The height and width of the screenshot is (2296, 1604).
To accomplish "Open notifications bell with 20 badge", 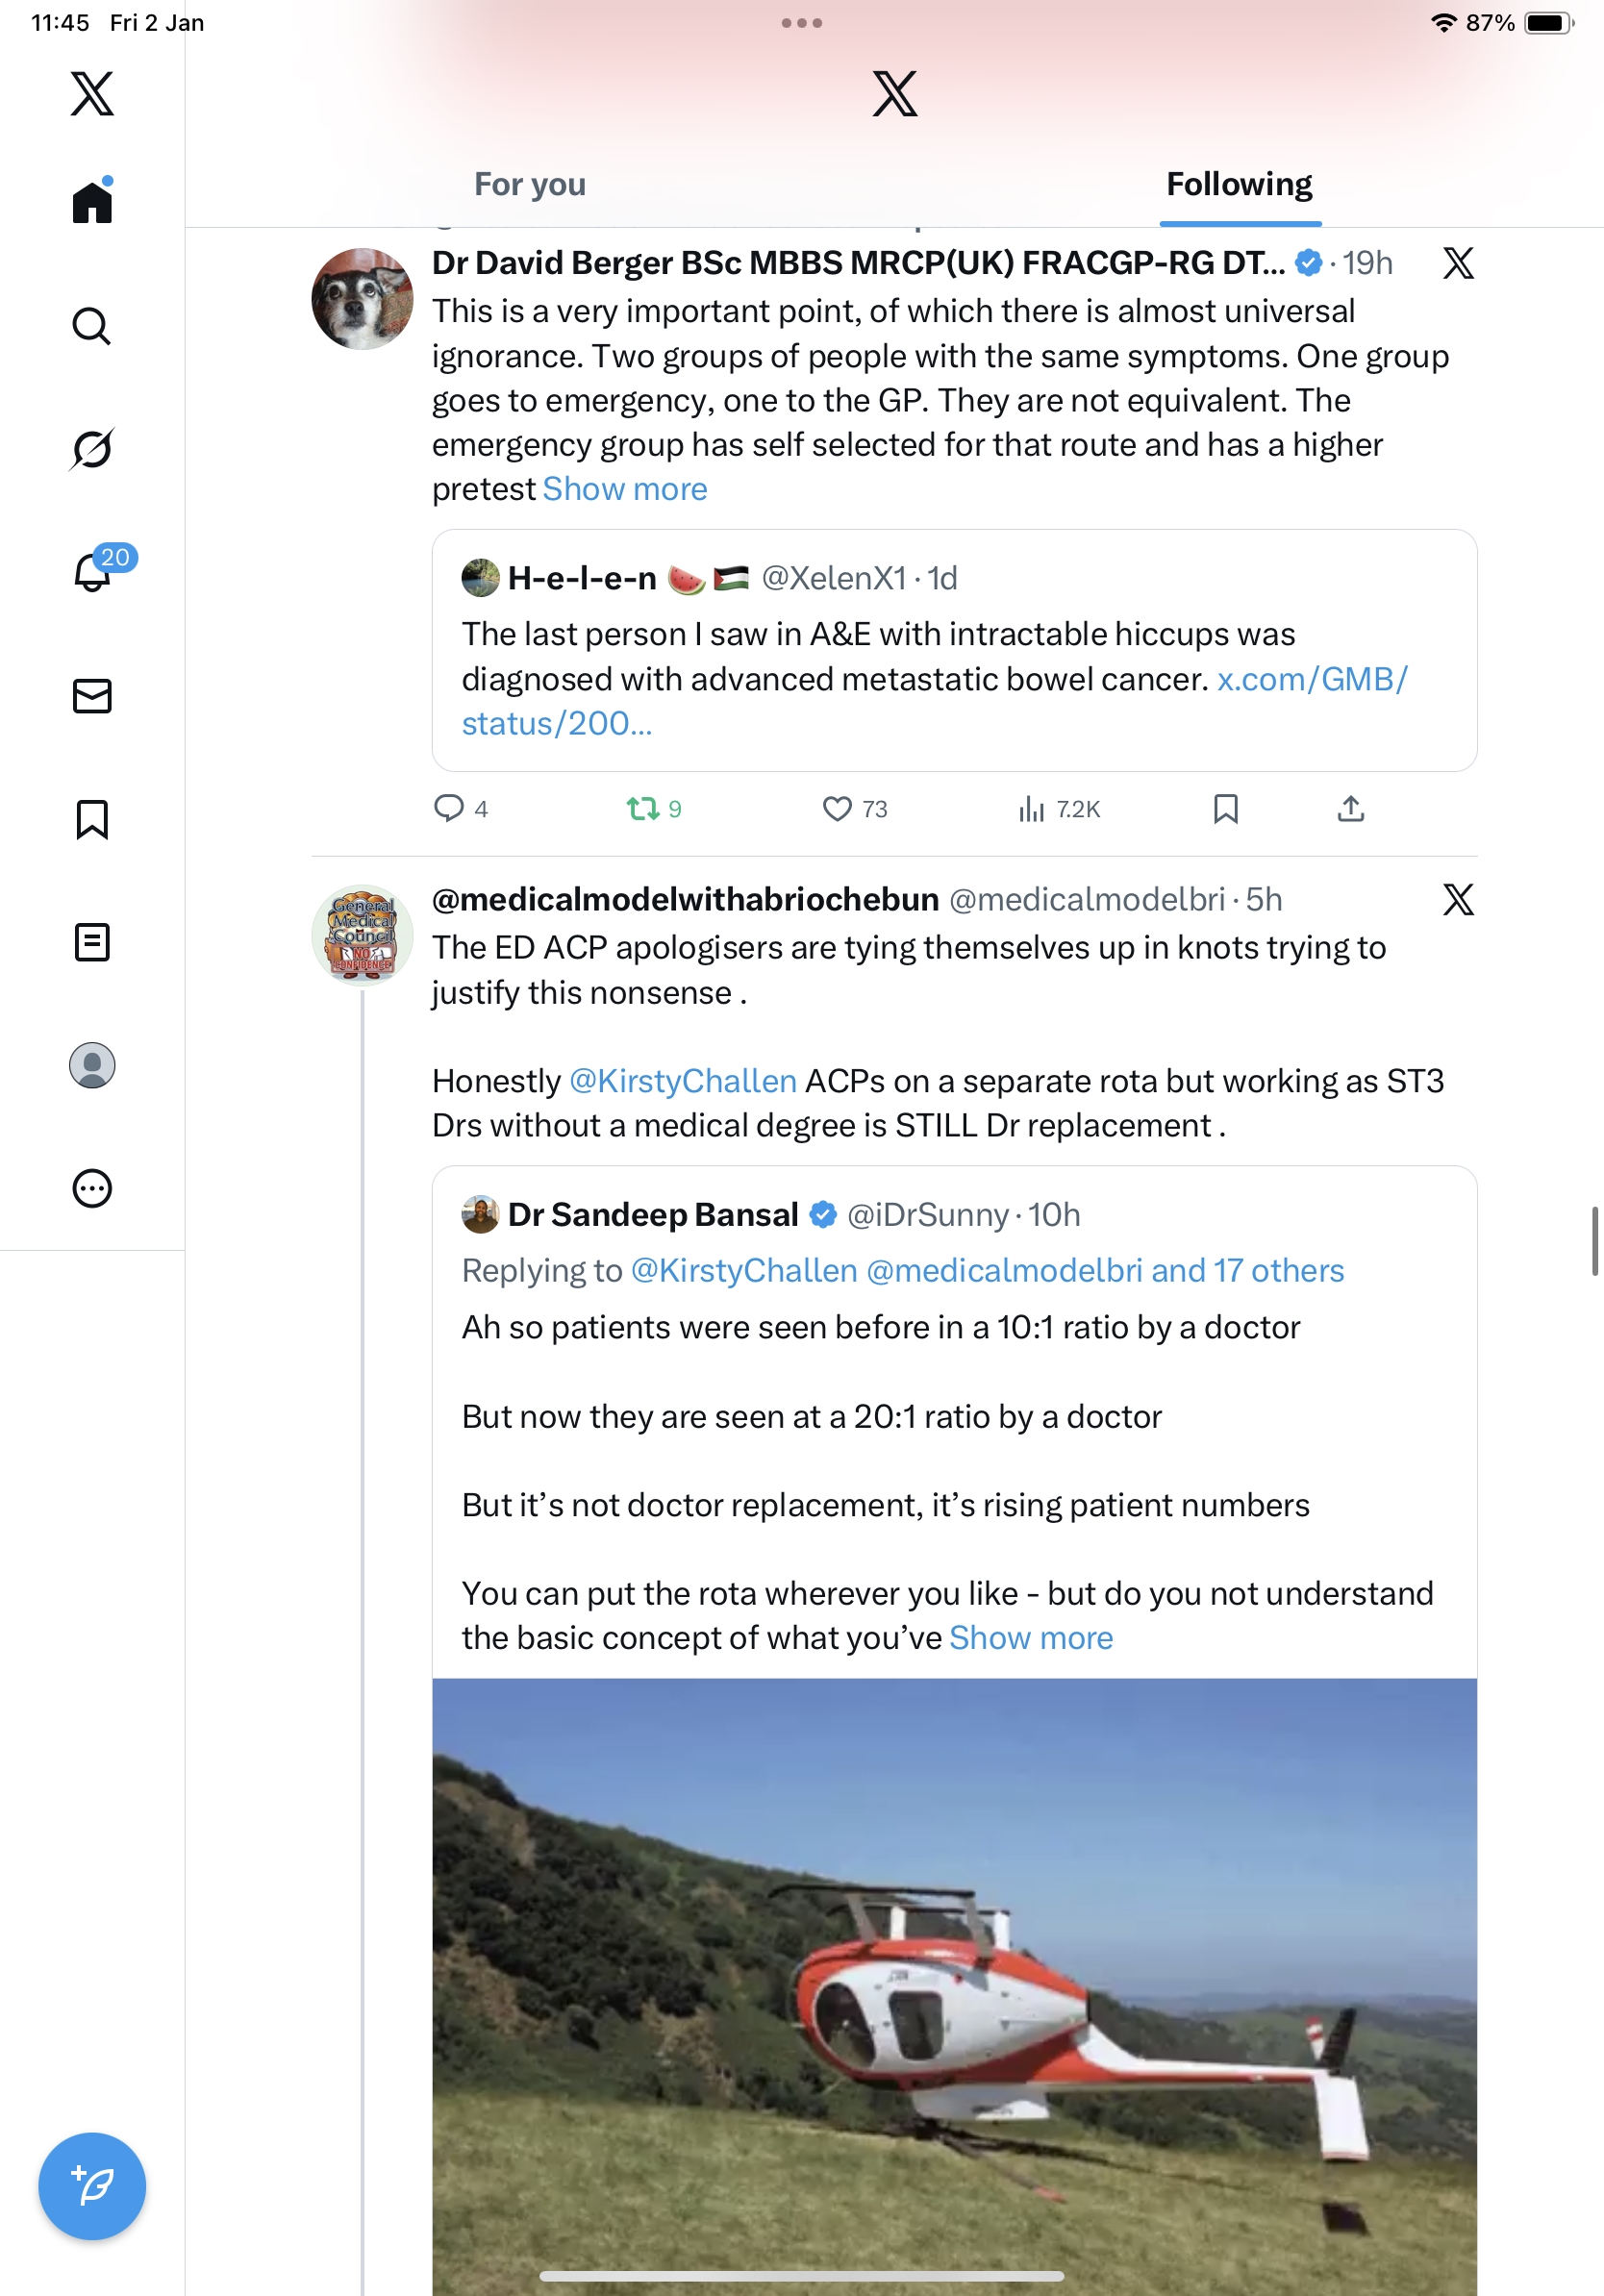I will [93, 572].
